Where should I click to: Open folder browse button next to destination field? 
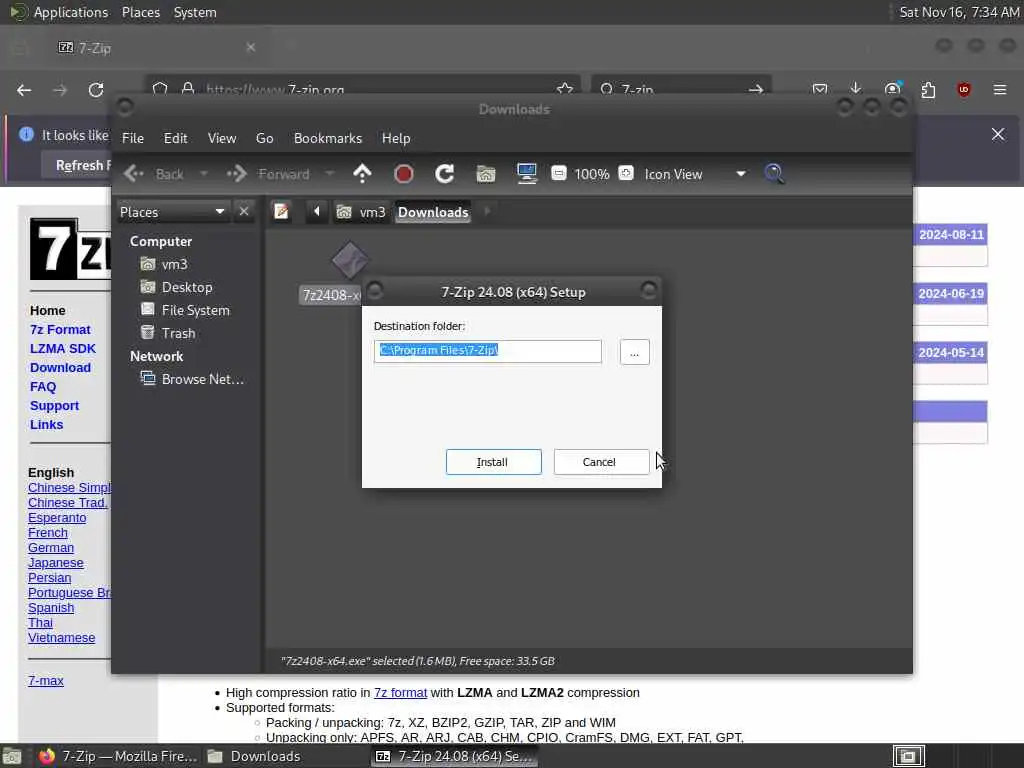click(x=634, y=353)
